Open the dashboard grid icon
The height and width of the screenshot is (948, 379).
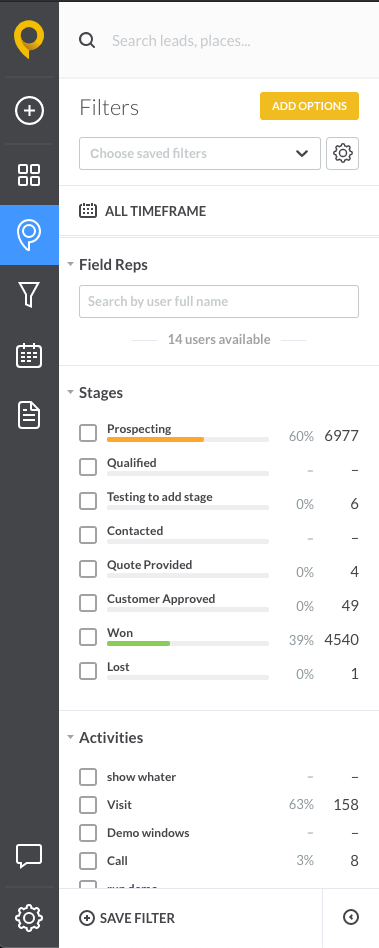point(29,175)
